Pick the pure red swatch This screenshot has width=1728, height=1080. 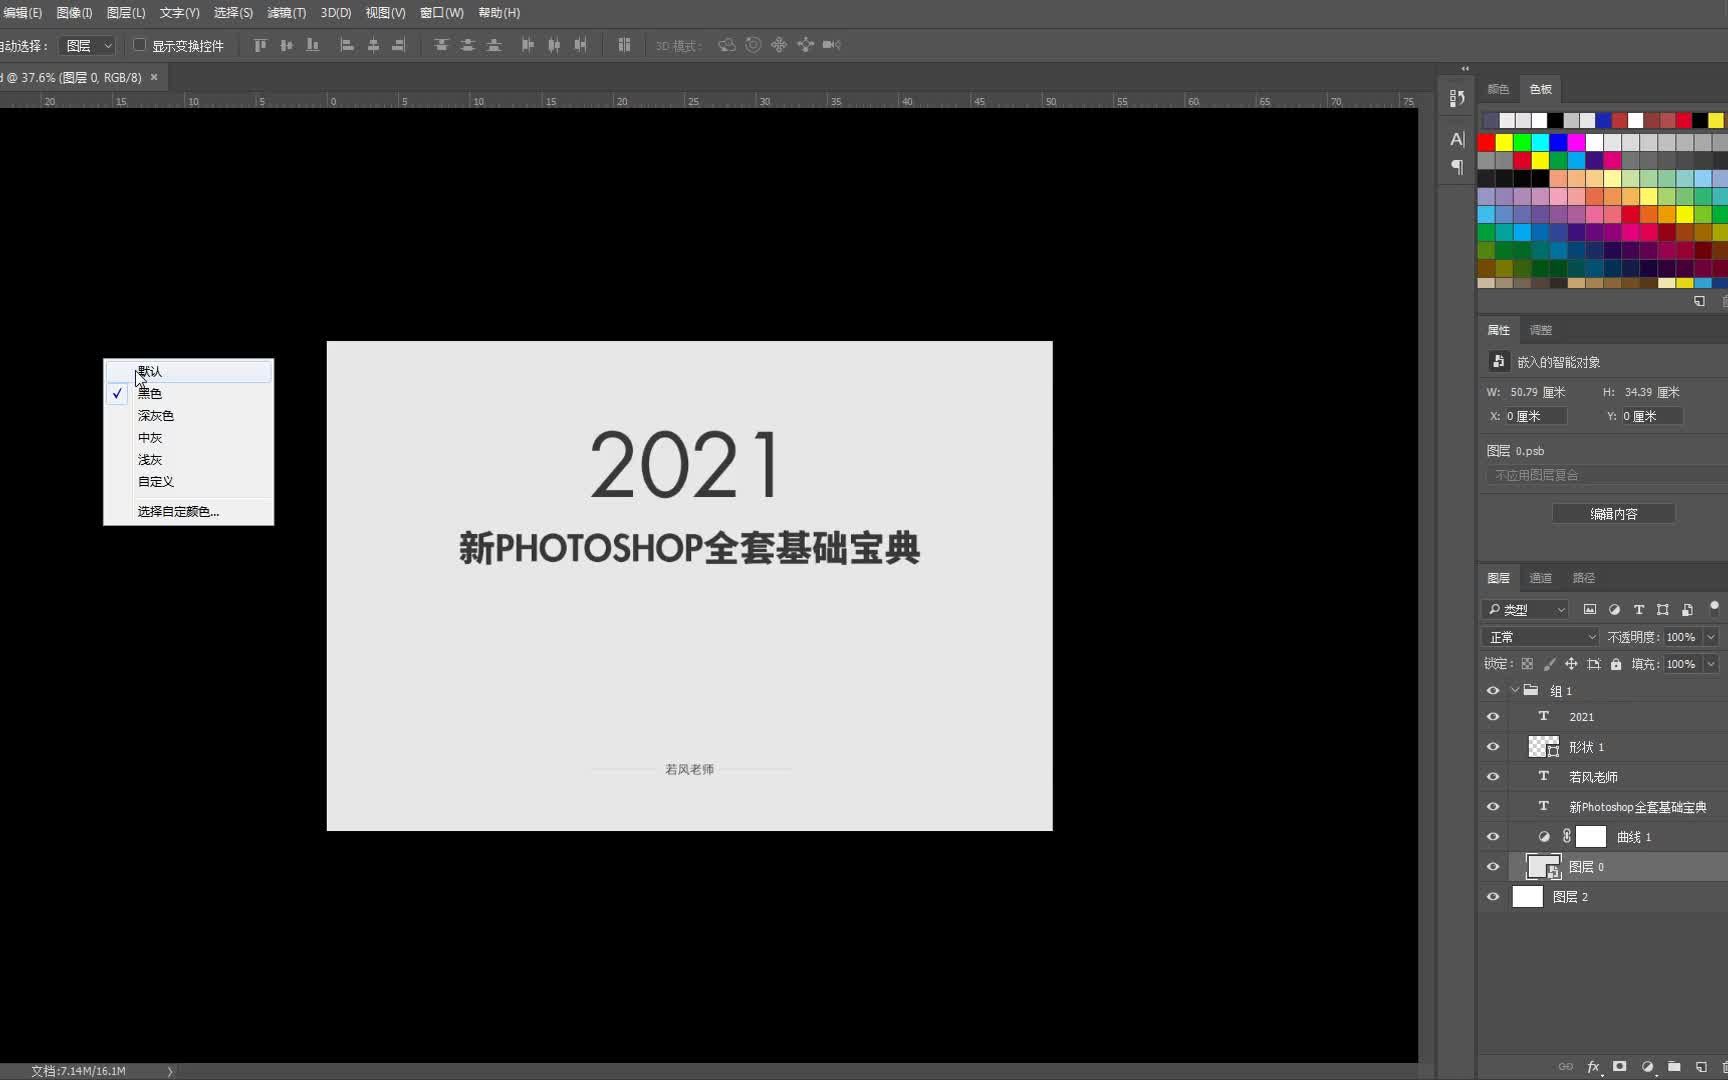coord(1486,142)
